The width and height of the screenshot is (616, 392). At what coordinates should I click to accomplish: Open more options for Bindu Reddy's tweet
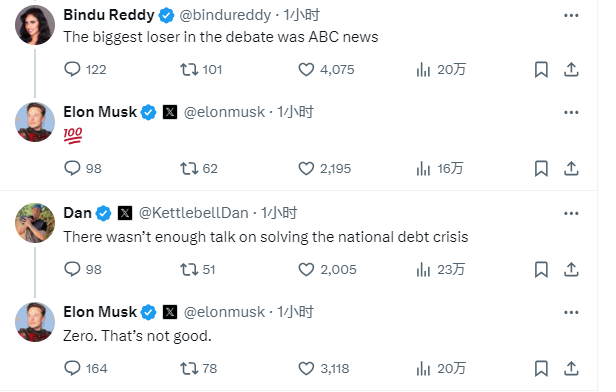tap(571, 15)
